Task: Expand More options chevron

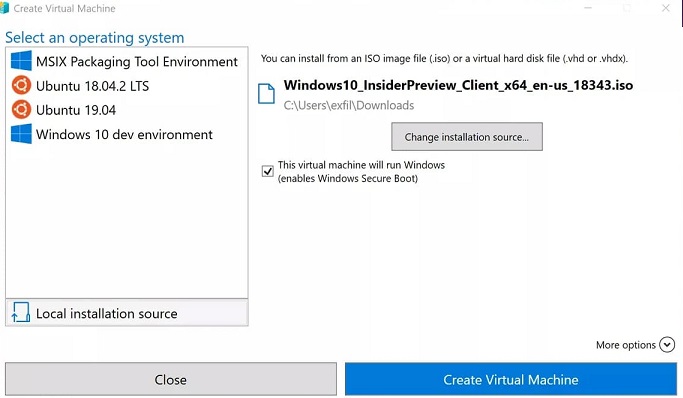Action: pyautogui.click(x=667, y=344)
